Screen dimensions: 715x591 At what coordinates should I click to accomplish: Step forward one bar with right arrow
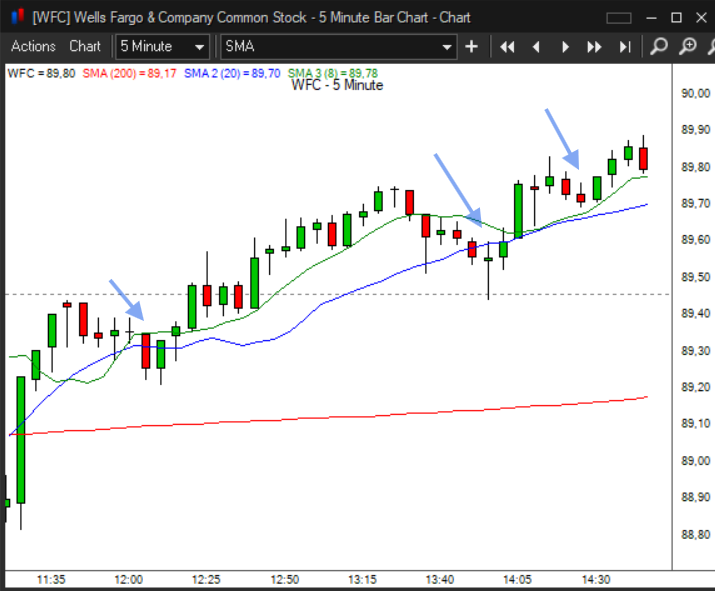(x=565, y=47)
